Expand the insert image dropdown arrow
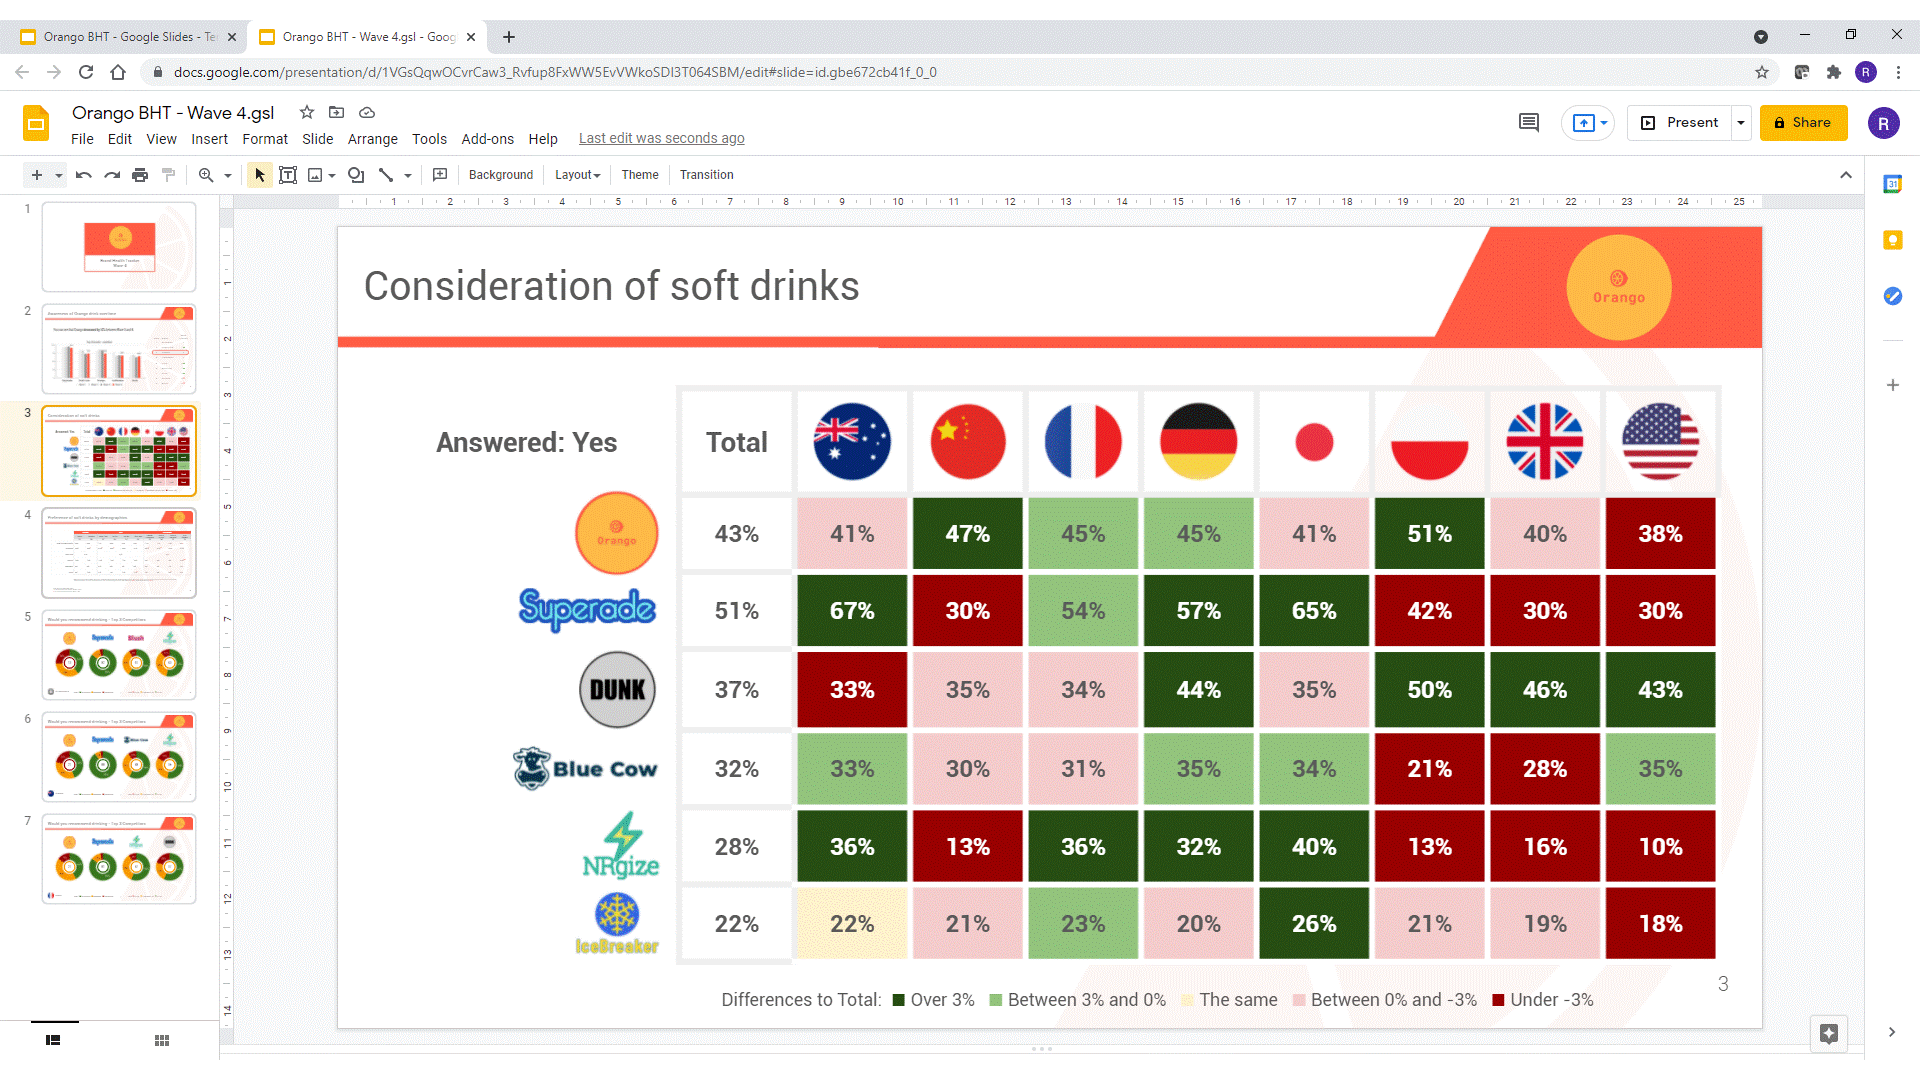 coord(332,175)
